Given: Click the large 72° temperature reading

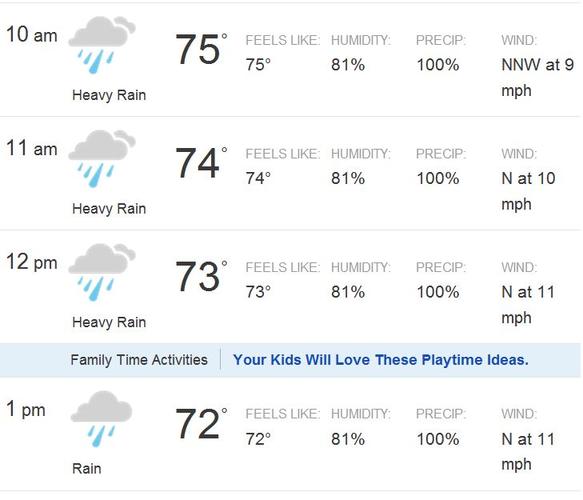Looking at the screenshot, I should 201,424.
